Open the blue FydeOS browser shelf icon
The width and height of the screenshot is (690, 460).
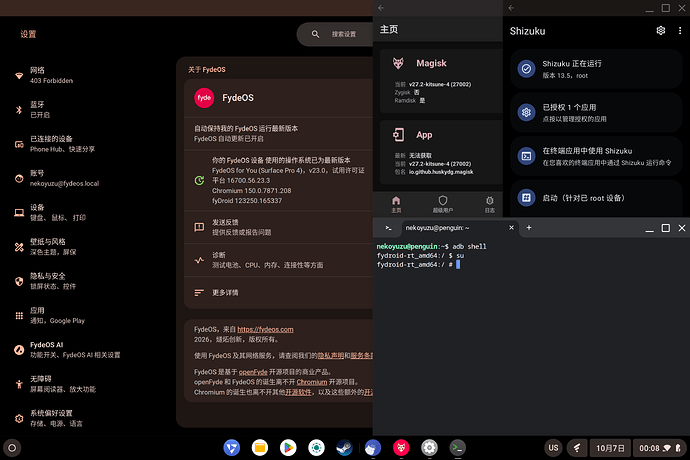[x=231, y=448]
